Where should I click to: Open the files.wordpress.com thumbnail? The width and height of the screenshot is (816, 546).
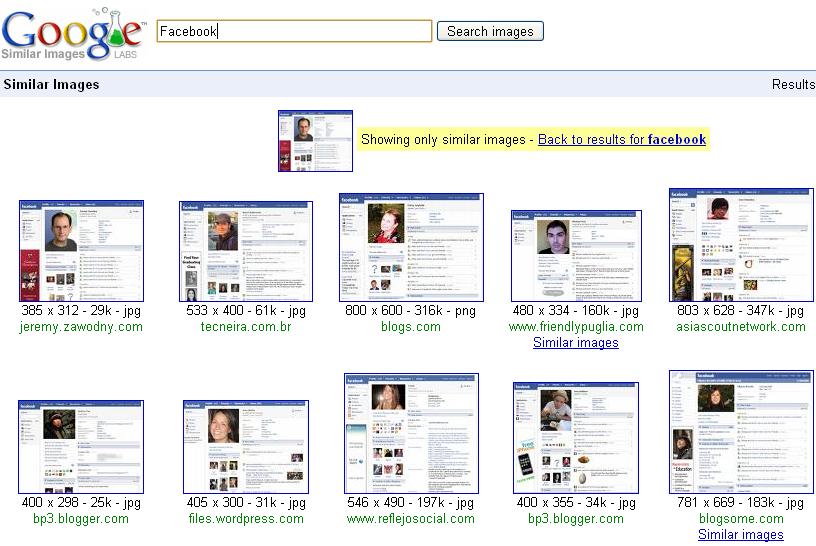pos(246,447)
